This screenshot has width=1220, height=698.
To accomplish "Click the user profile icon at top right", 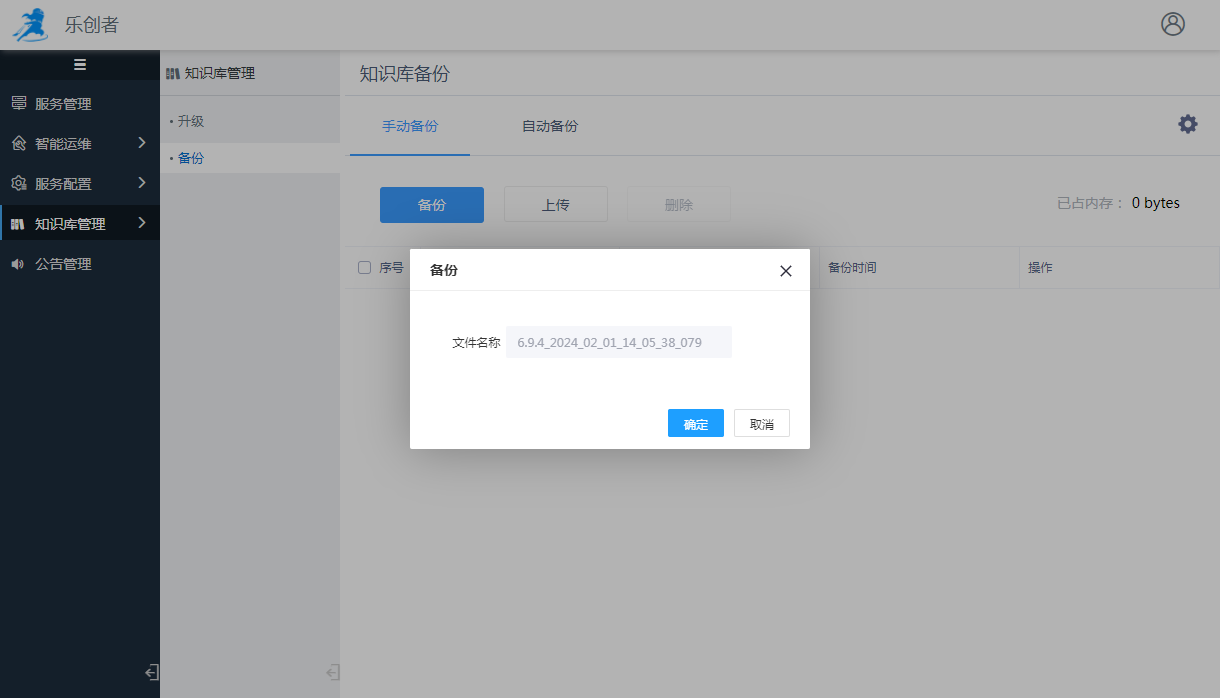I will [x=1173, y=26].
